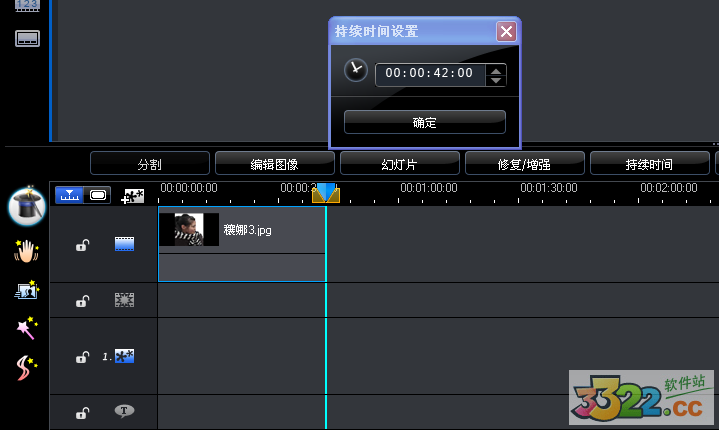Toggle lock on overlay track 1
This screenshot has width=719, height=430.
[x=82, y=357]
